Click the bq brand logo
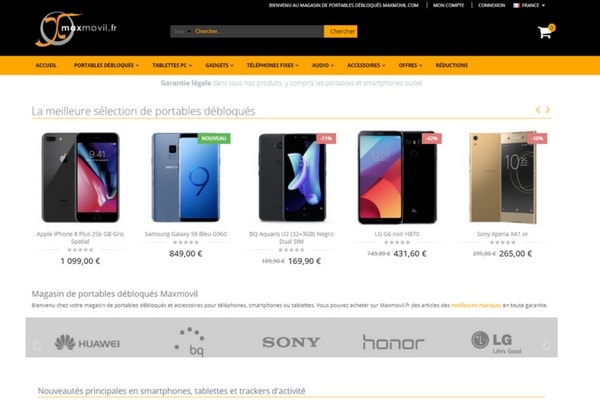The width and height of the screenshot is (600, 400). [190, 341]
